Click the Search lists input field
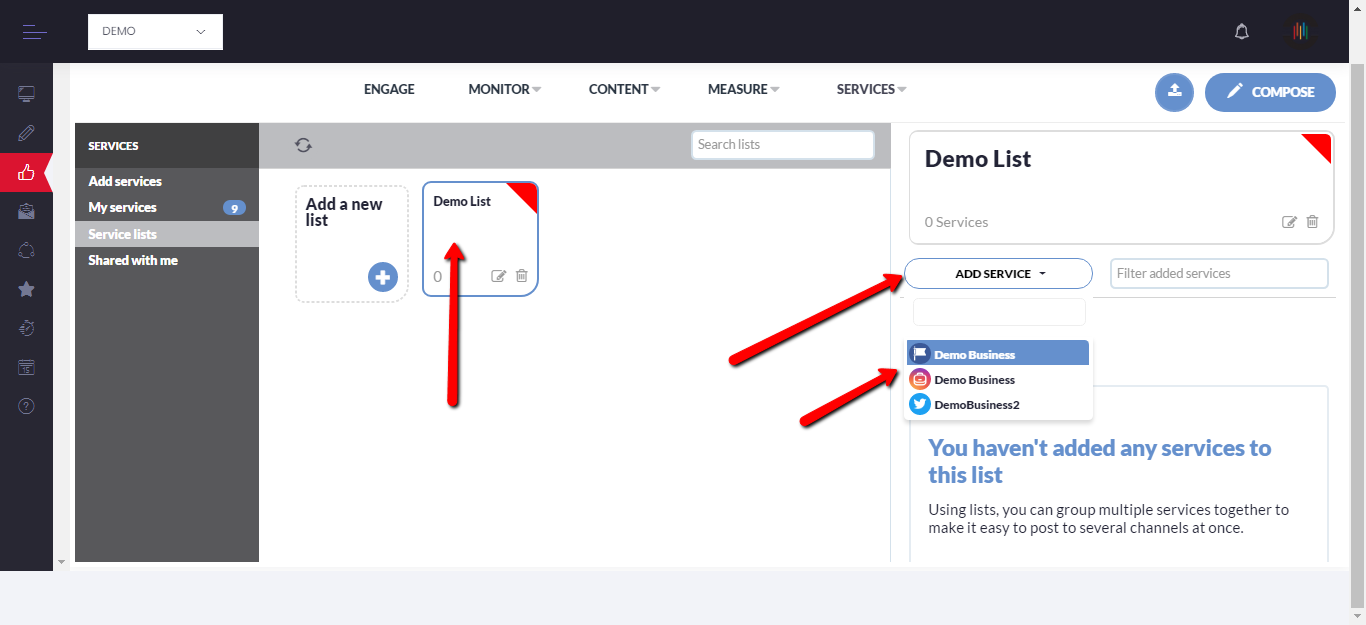This screenshot has height=625, width=1366. [x=782, y=145]
